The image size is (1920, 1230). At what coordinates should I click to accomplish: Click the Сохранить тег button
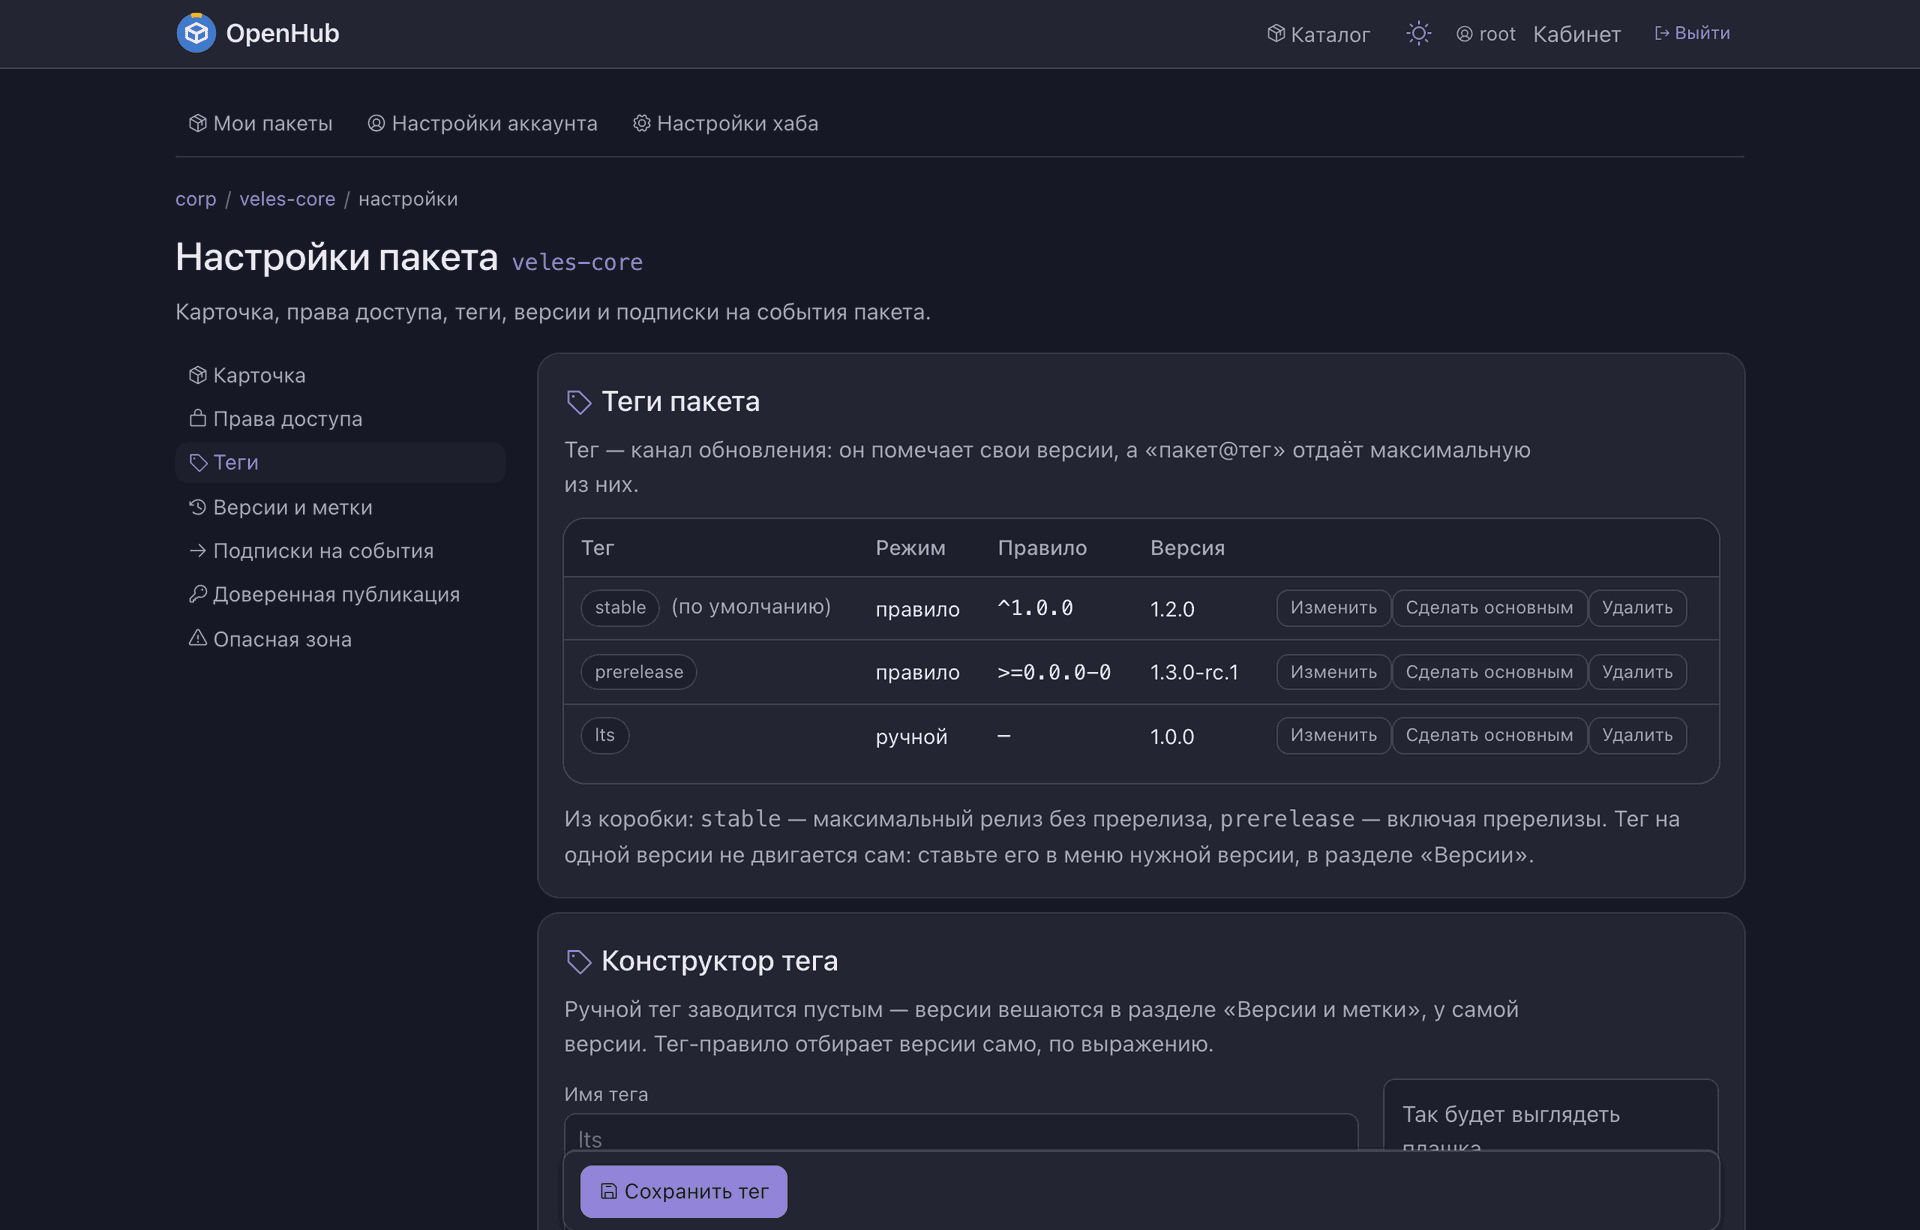pyautogui.click(x=684, y=1191)
